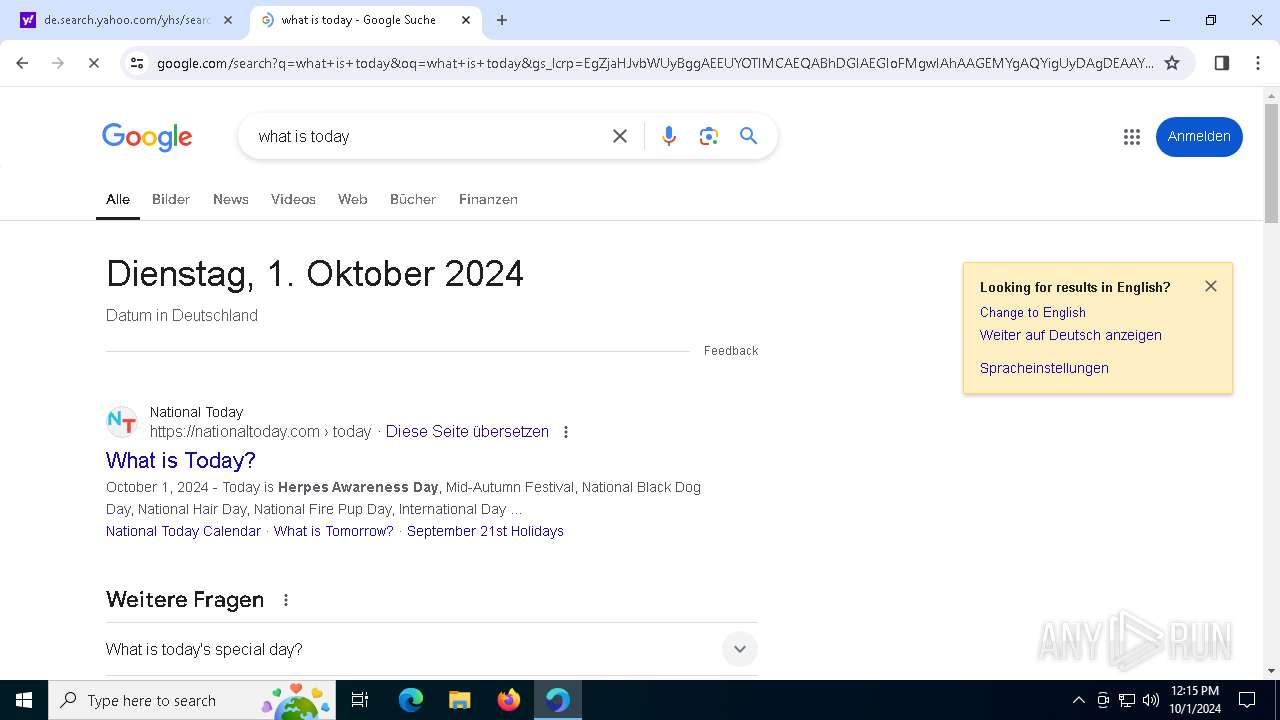
Task: Switch to News results tab
Action: [x=231, y=199]
